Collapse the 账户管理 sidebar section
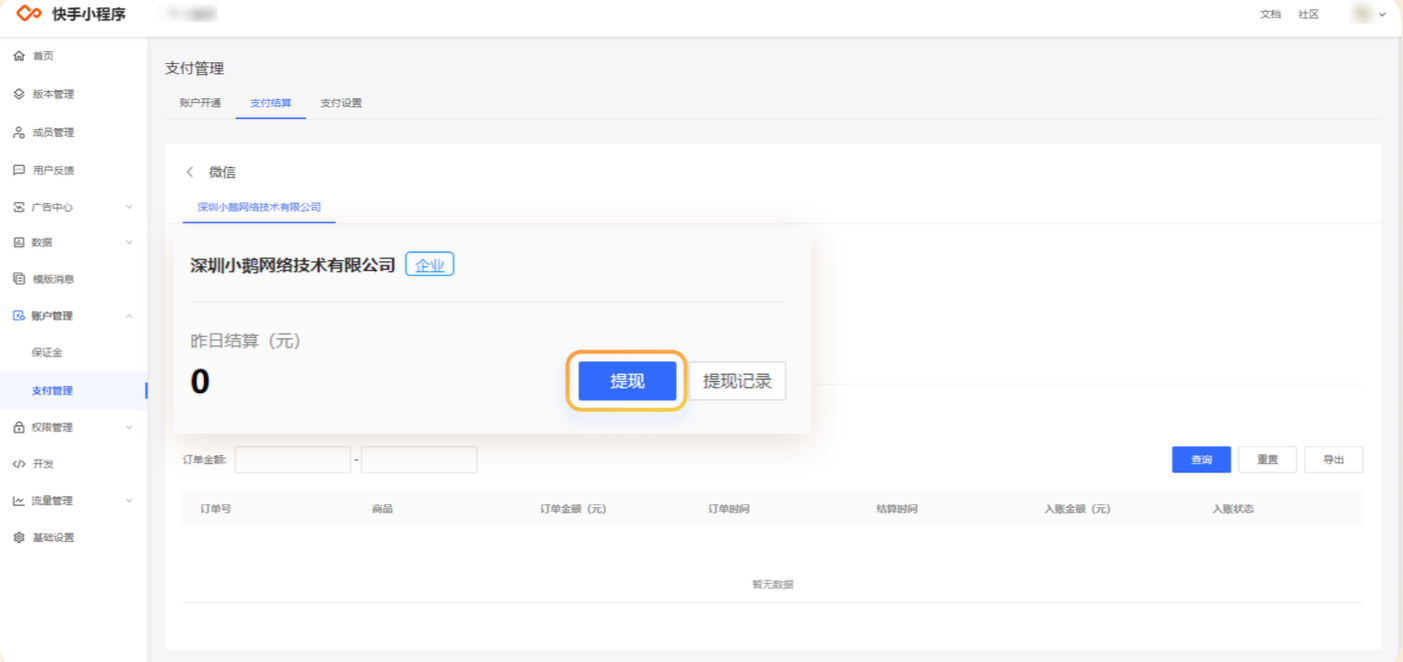The width and height of the screenshot is (1403, 662). click(129, 316)
